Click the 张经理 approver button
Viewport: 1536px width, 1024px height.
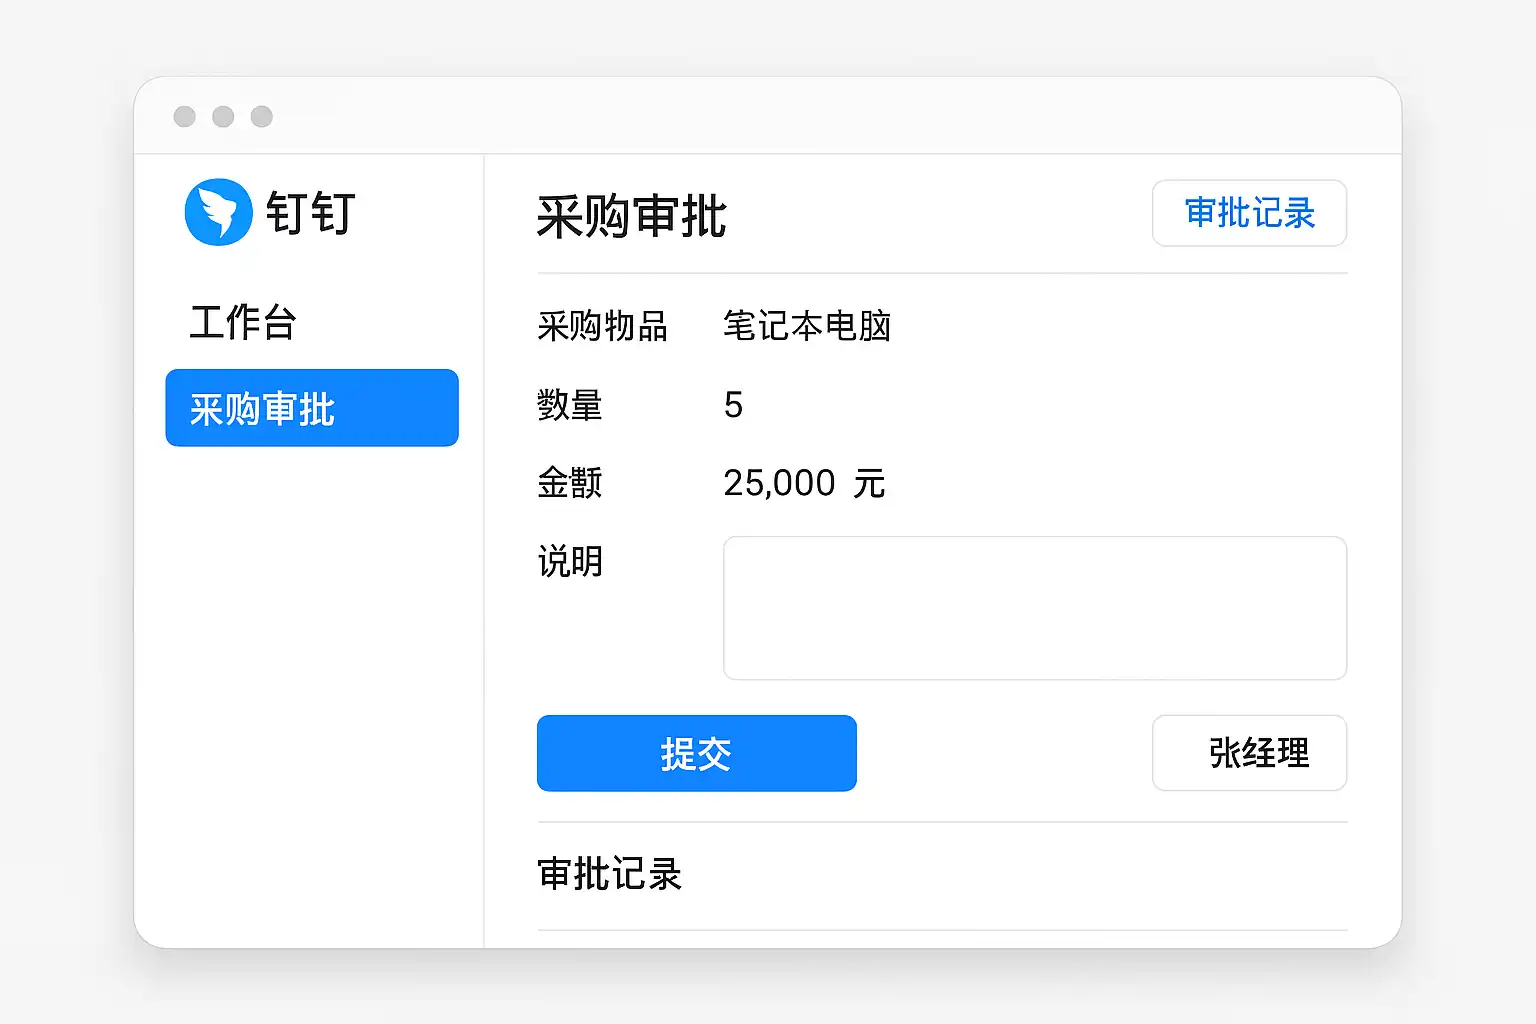point(1249,753)
